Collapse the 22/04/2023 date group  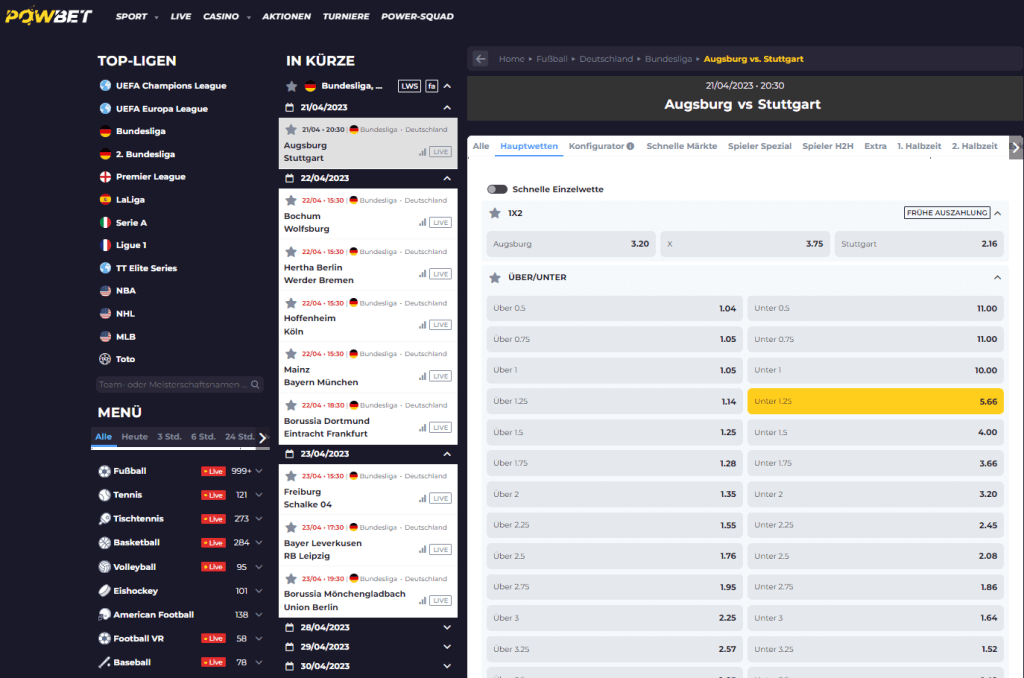447,178
